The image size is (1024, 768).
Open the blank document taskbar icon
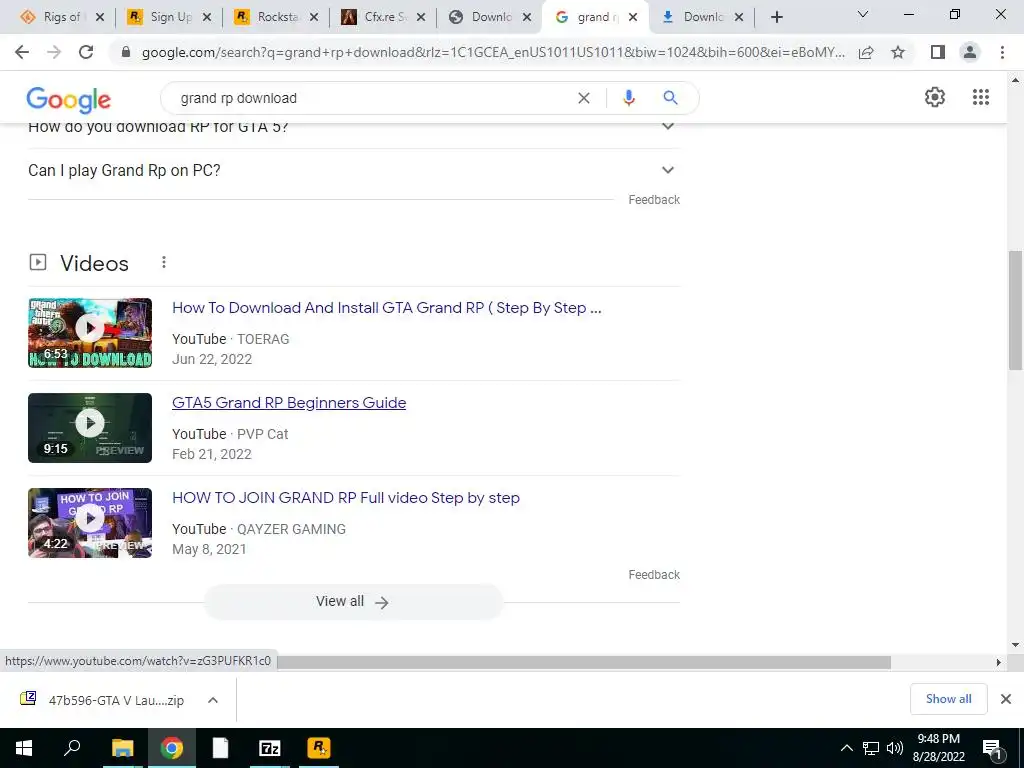coord(221,748)
